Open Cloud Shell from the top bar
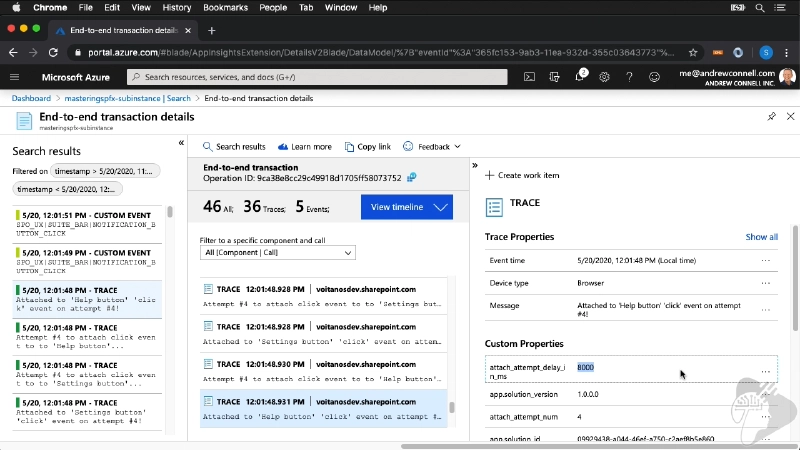The image size is (800, 450). tap(530, 77)
